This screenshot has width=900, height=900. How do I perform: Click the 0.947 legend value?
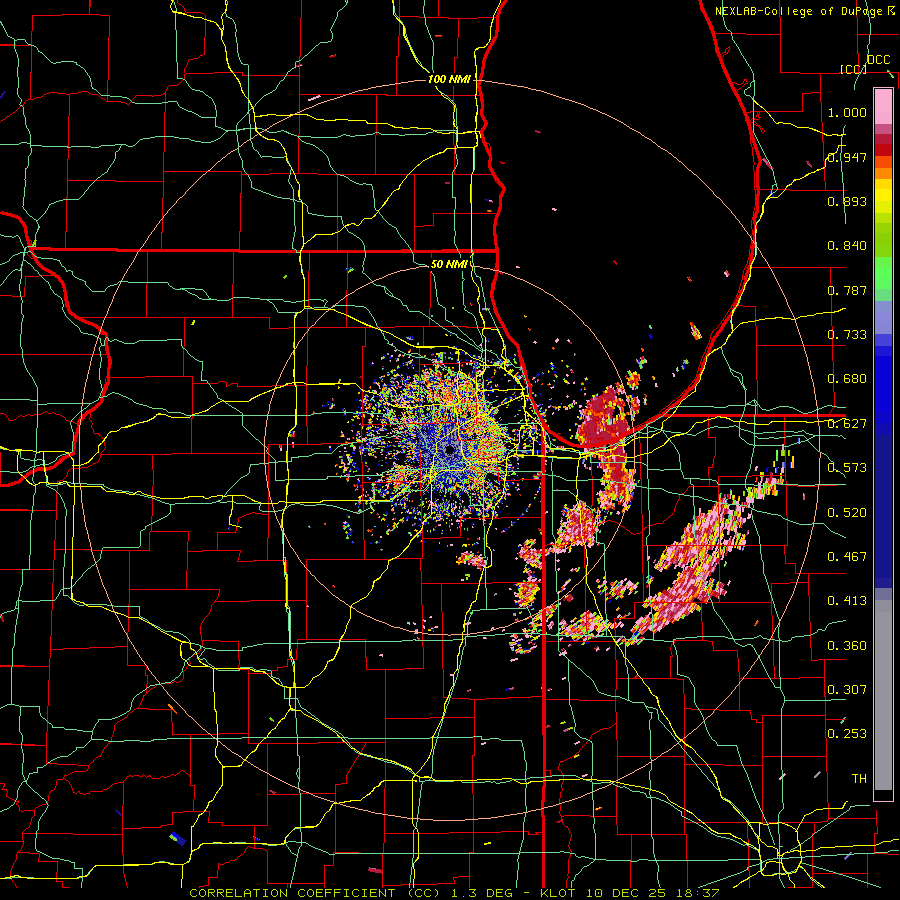click(847, 157)
